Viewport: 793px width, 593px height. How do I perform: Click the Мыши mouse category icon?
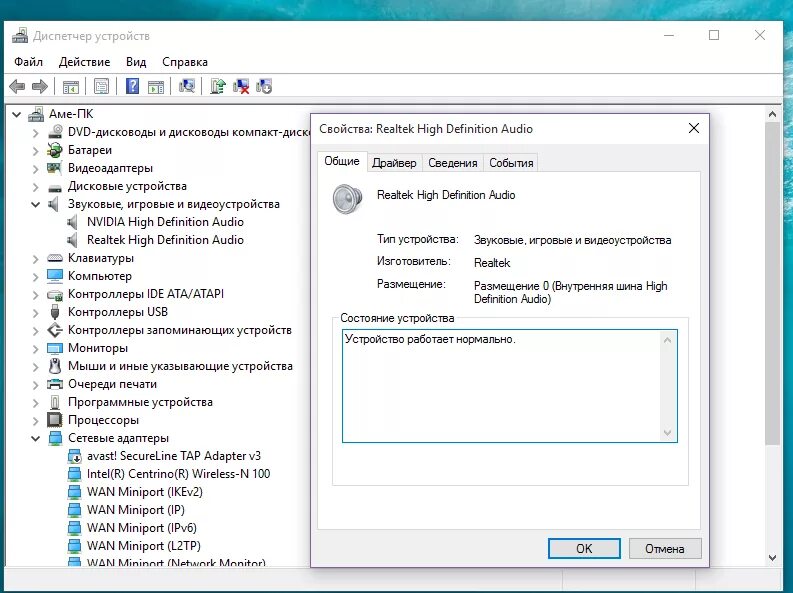click(x=55, y=366)
